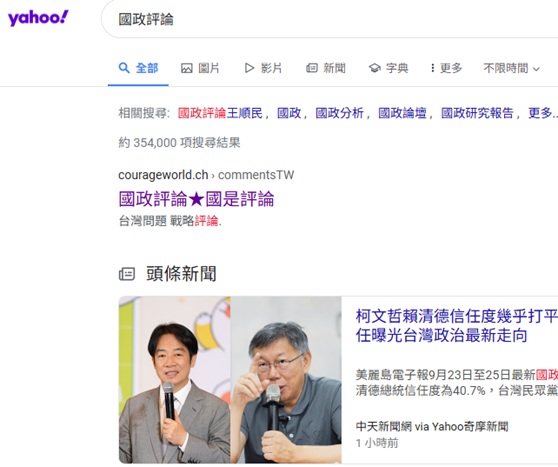Click the play icon beside 影片

(x=249, y=68)
